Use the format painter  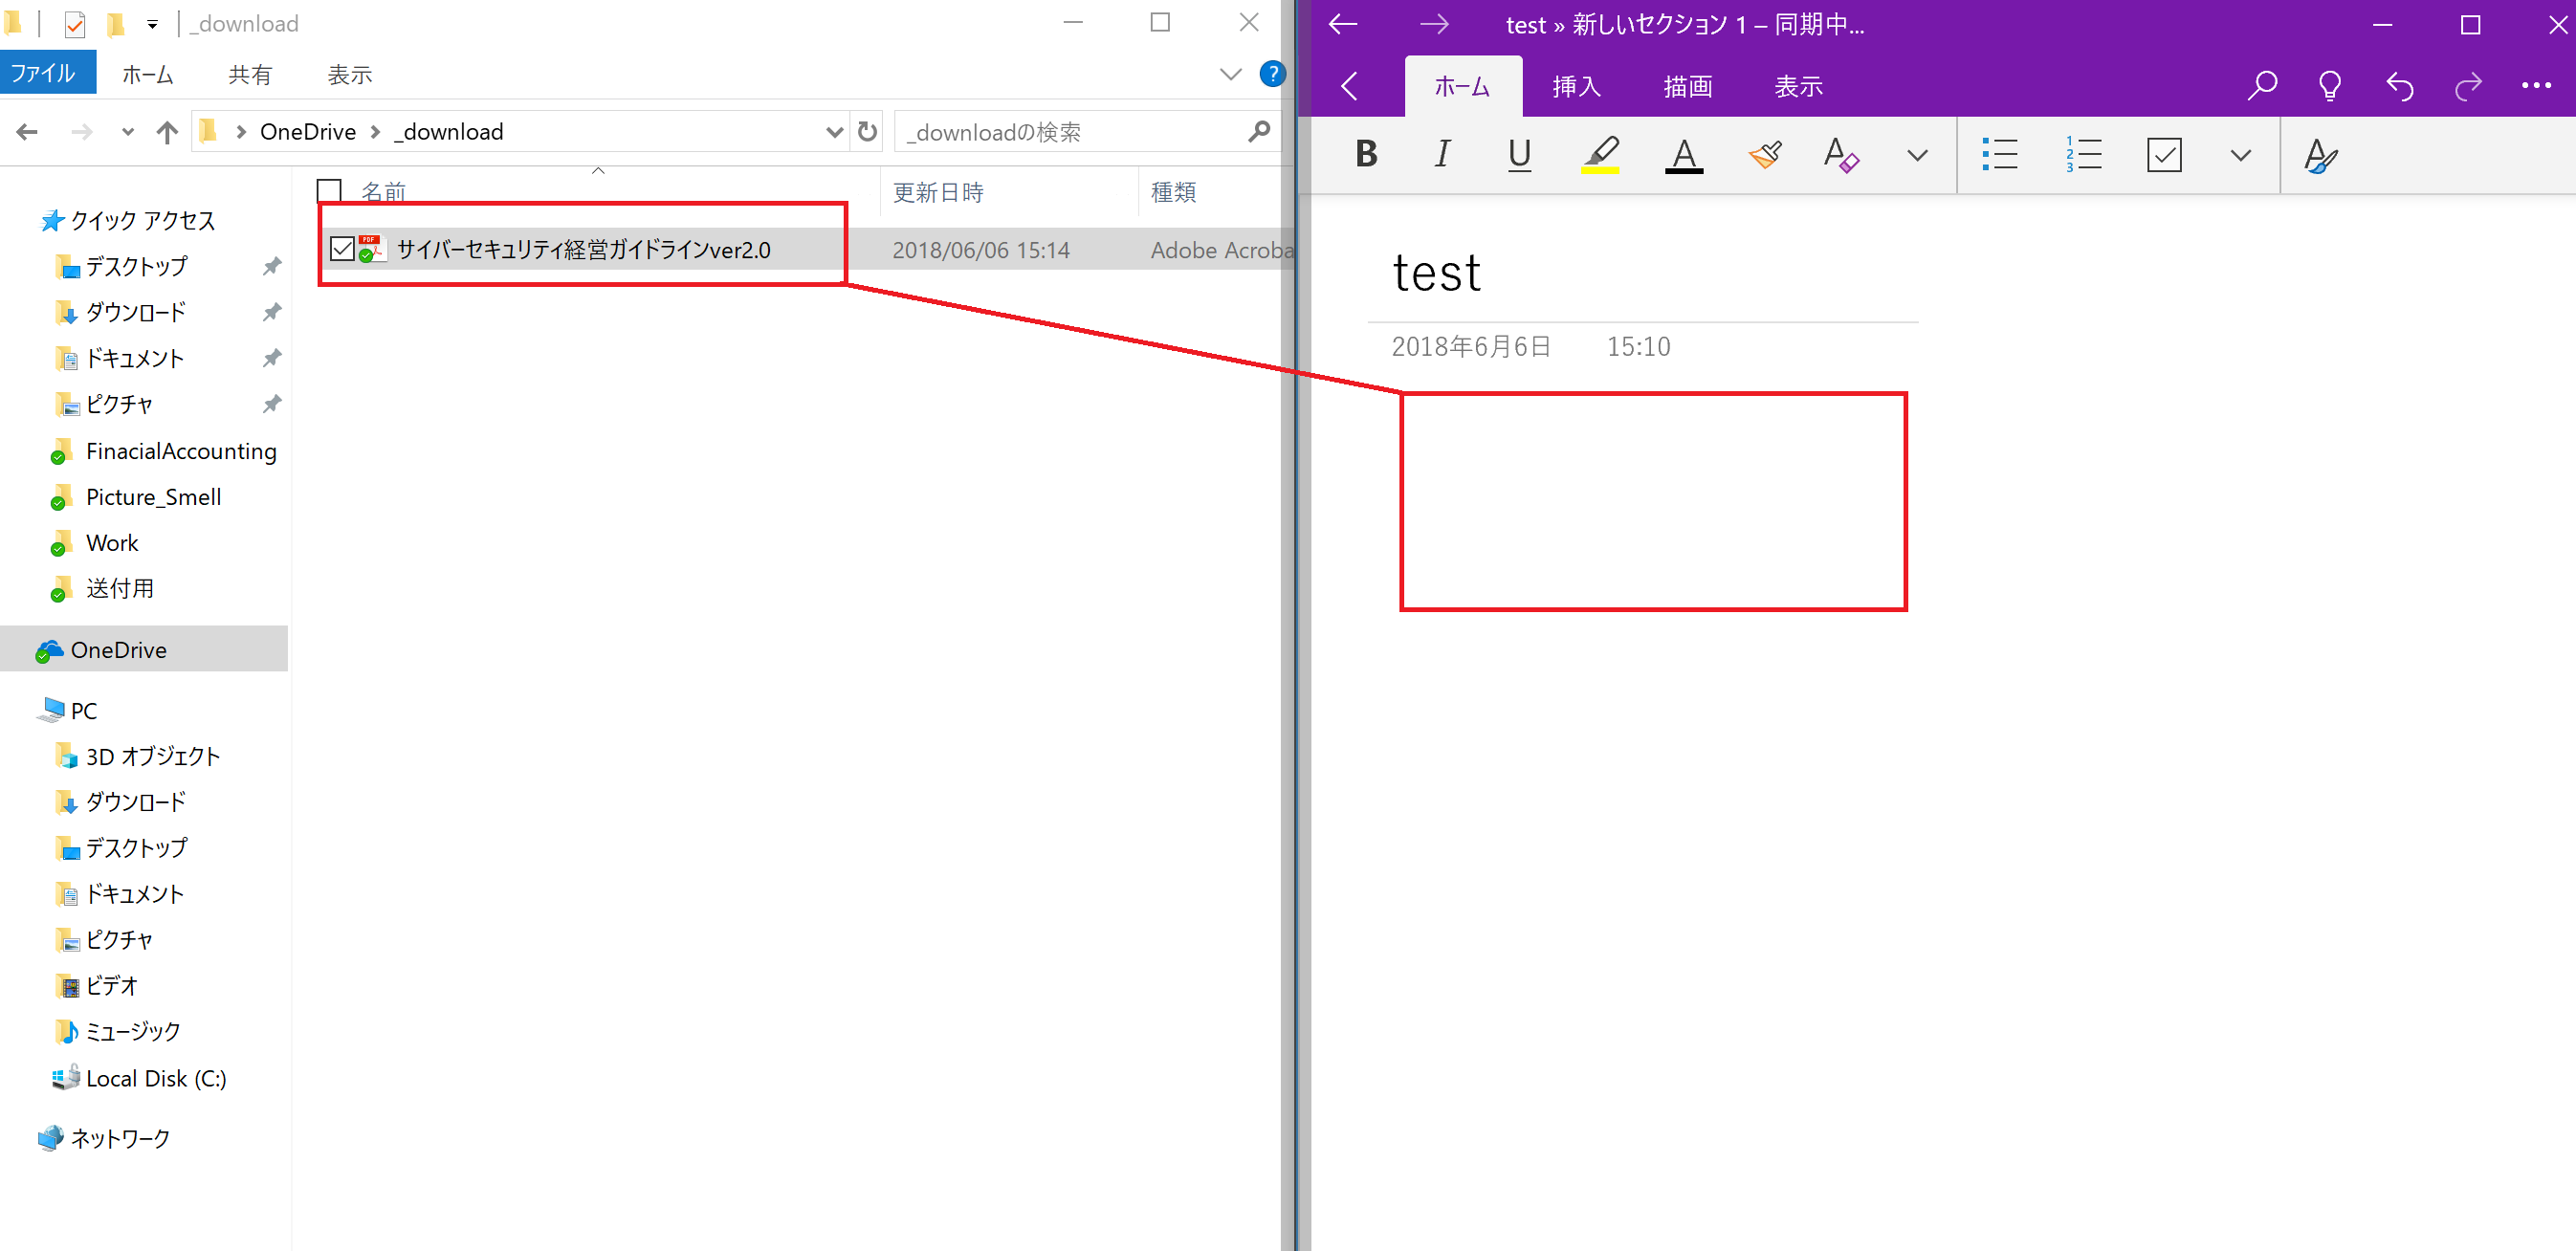click(x=1765, y=154)
